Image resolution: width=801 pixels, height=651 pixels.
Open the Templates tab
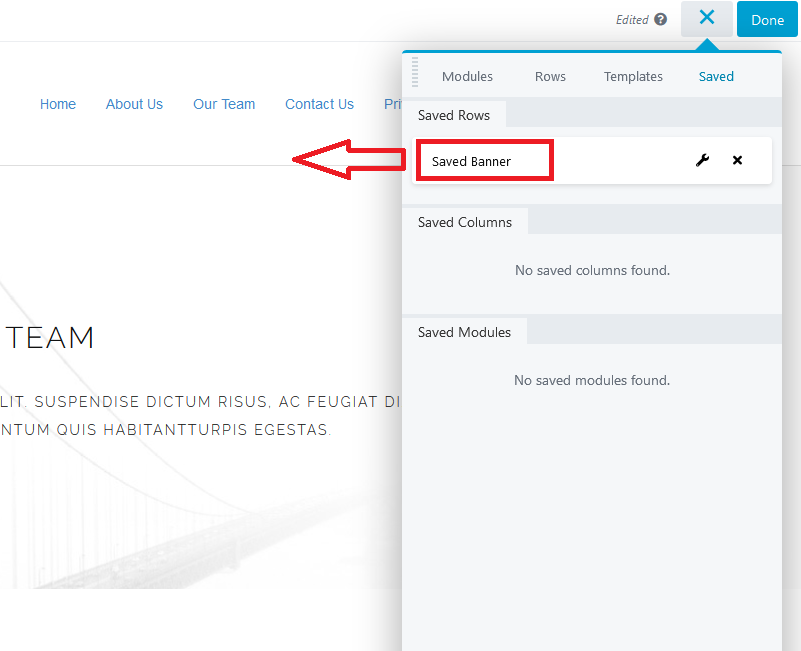point(633,76)
